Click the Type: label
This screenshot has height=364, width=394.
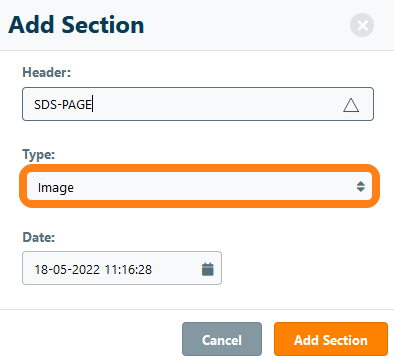tap(39, 155)
